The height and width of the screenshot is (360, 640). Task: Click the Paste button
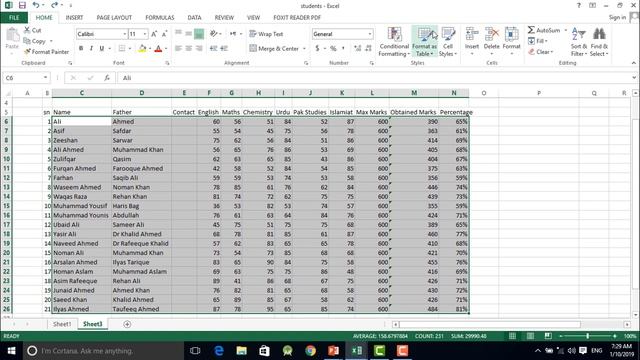click(x=12, y=38)
